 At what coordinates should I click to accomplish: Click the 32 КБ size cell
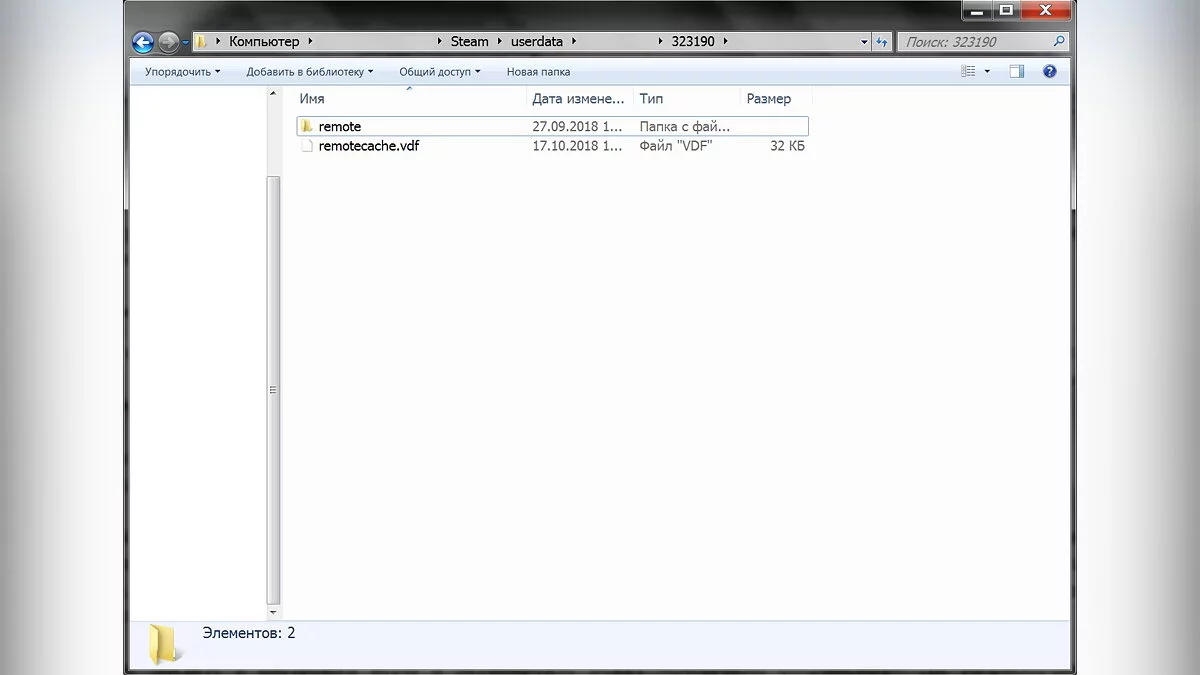coord(788,146)
